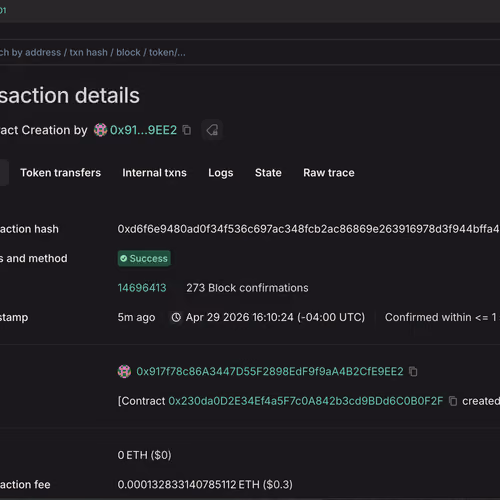
Task: Open the State tab
Action: click(268, 173)
